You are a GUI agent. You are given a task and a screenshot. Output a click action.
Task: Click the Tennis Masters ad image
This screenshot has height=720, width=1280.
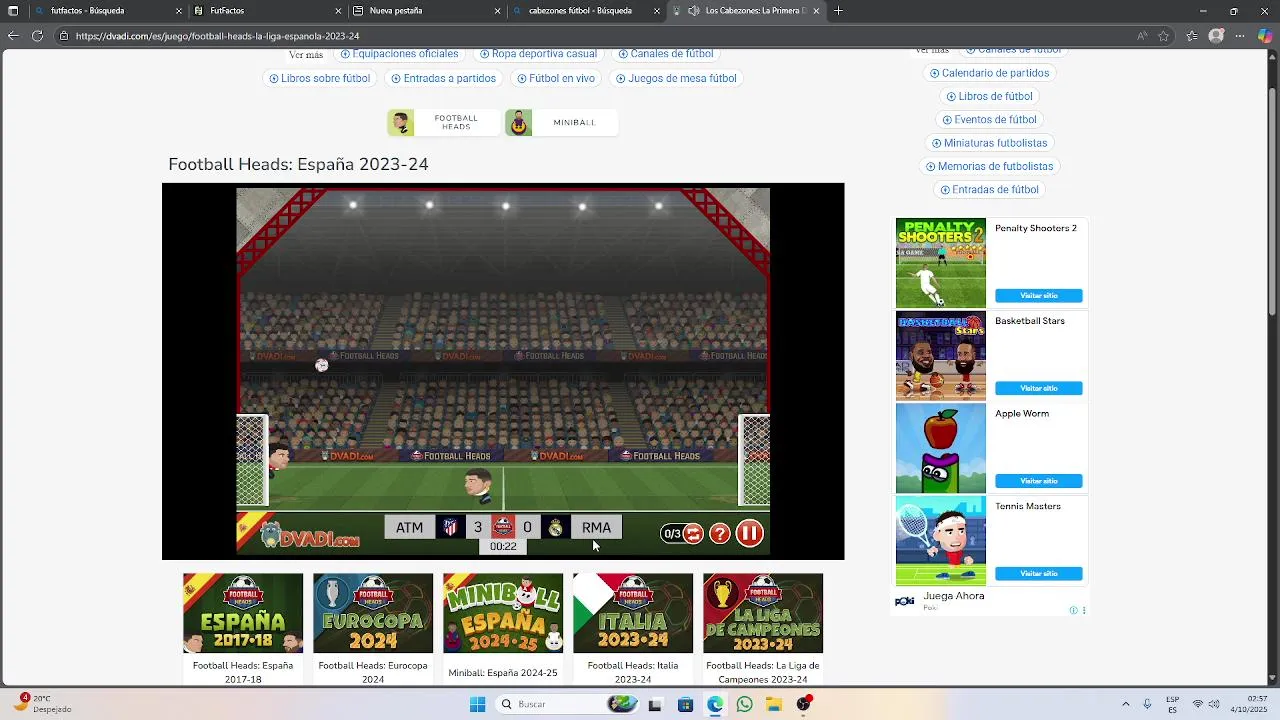[x=941, y=541]
